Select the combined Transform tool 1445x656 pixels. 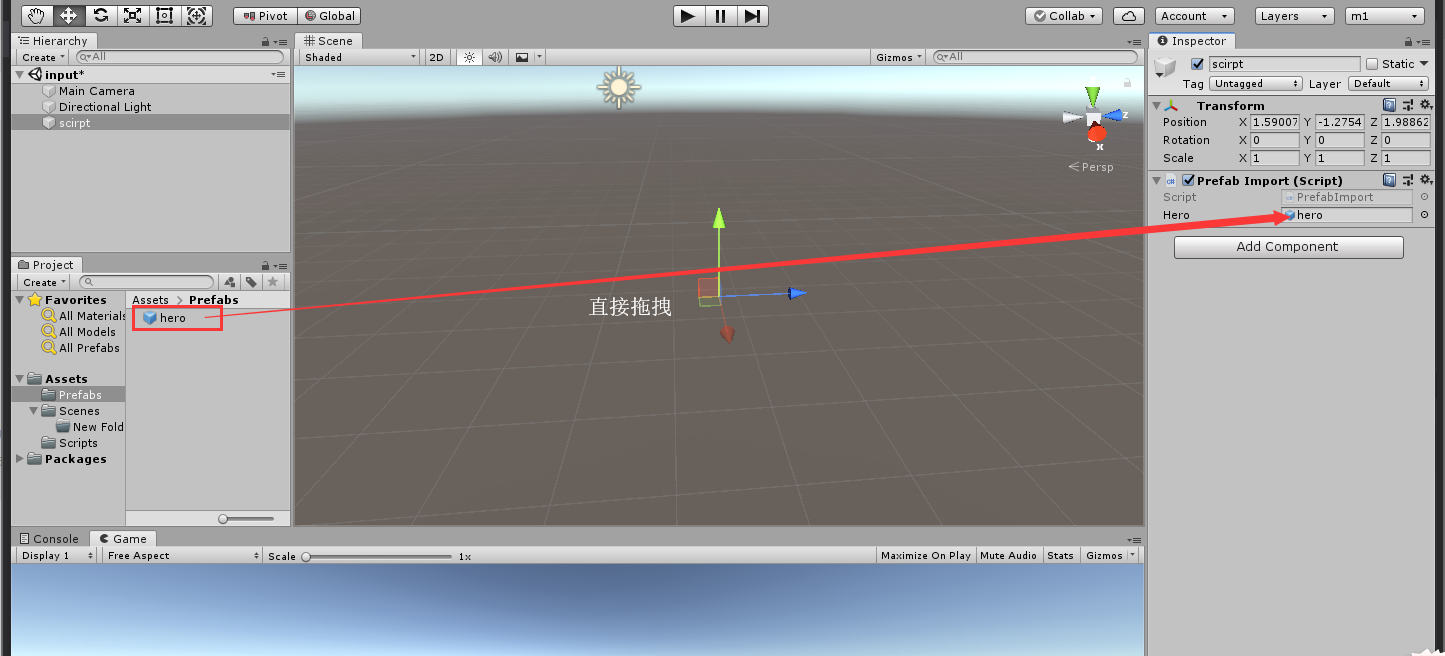[196, 15]
